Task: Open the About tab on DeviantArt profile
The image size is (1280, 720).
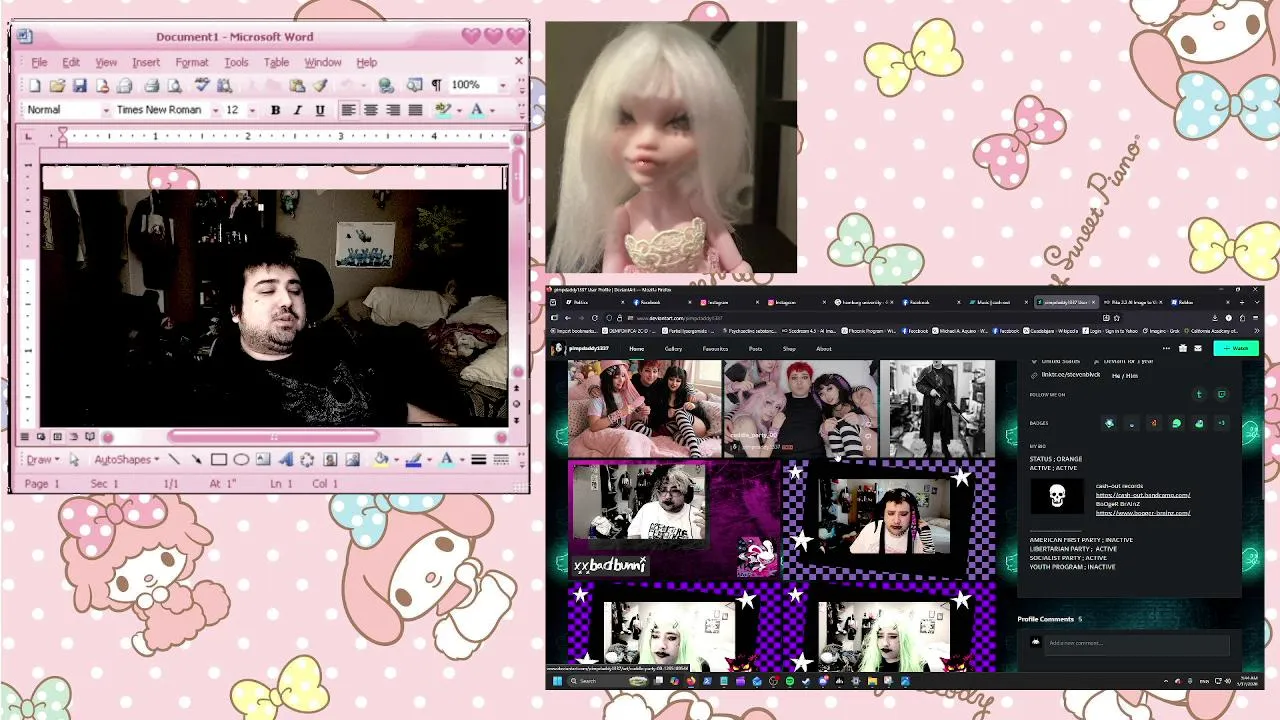Action: coord(824,349)
